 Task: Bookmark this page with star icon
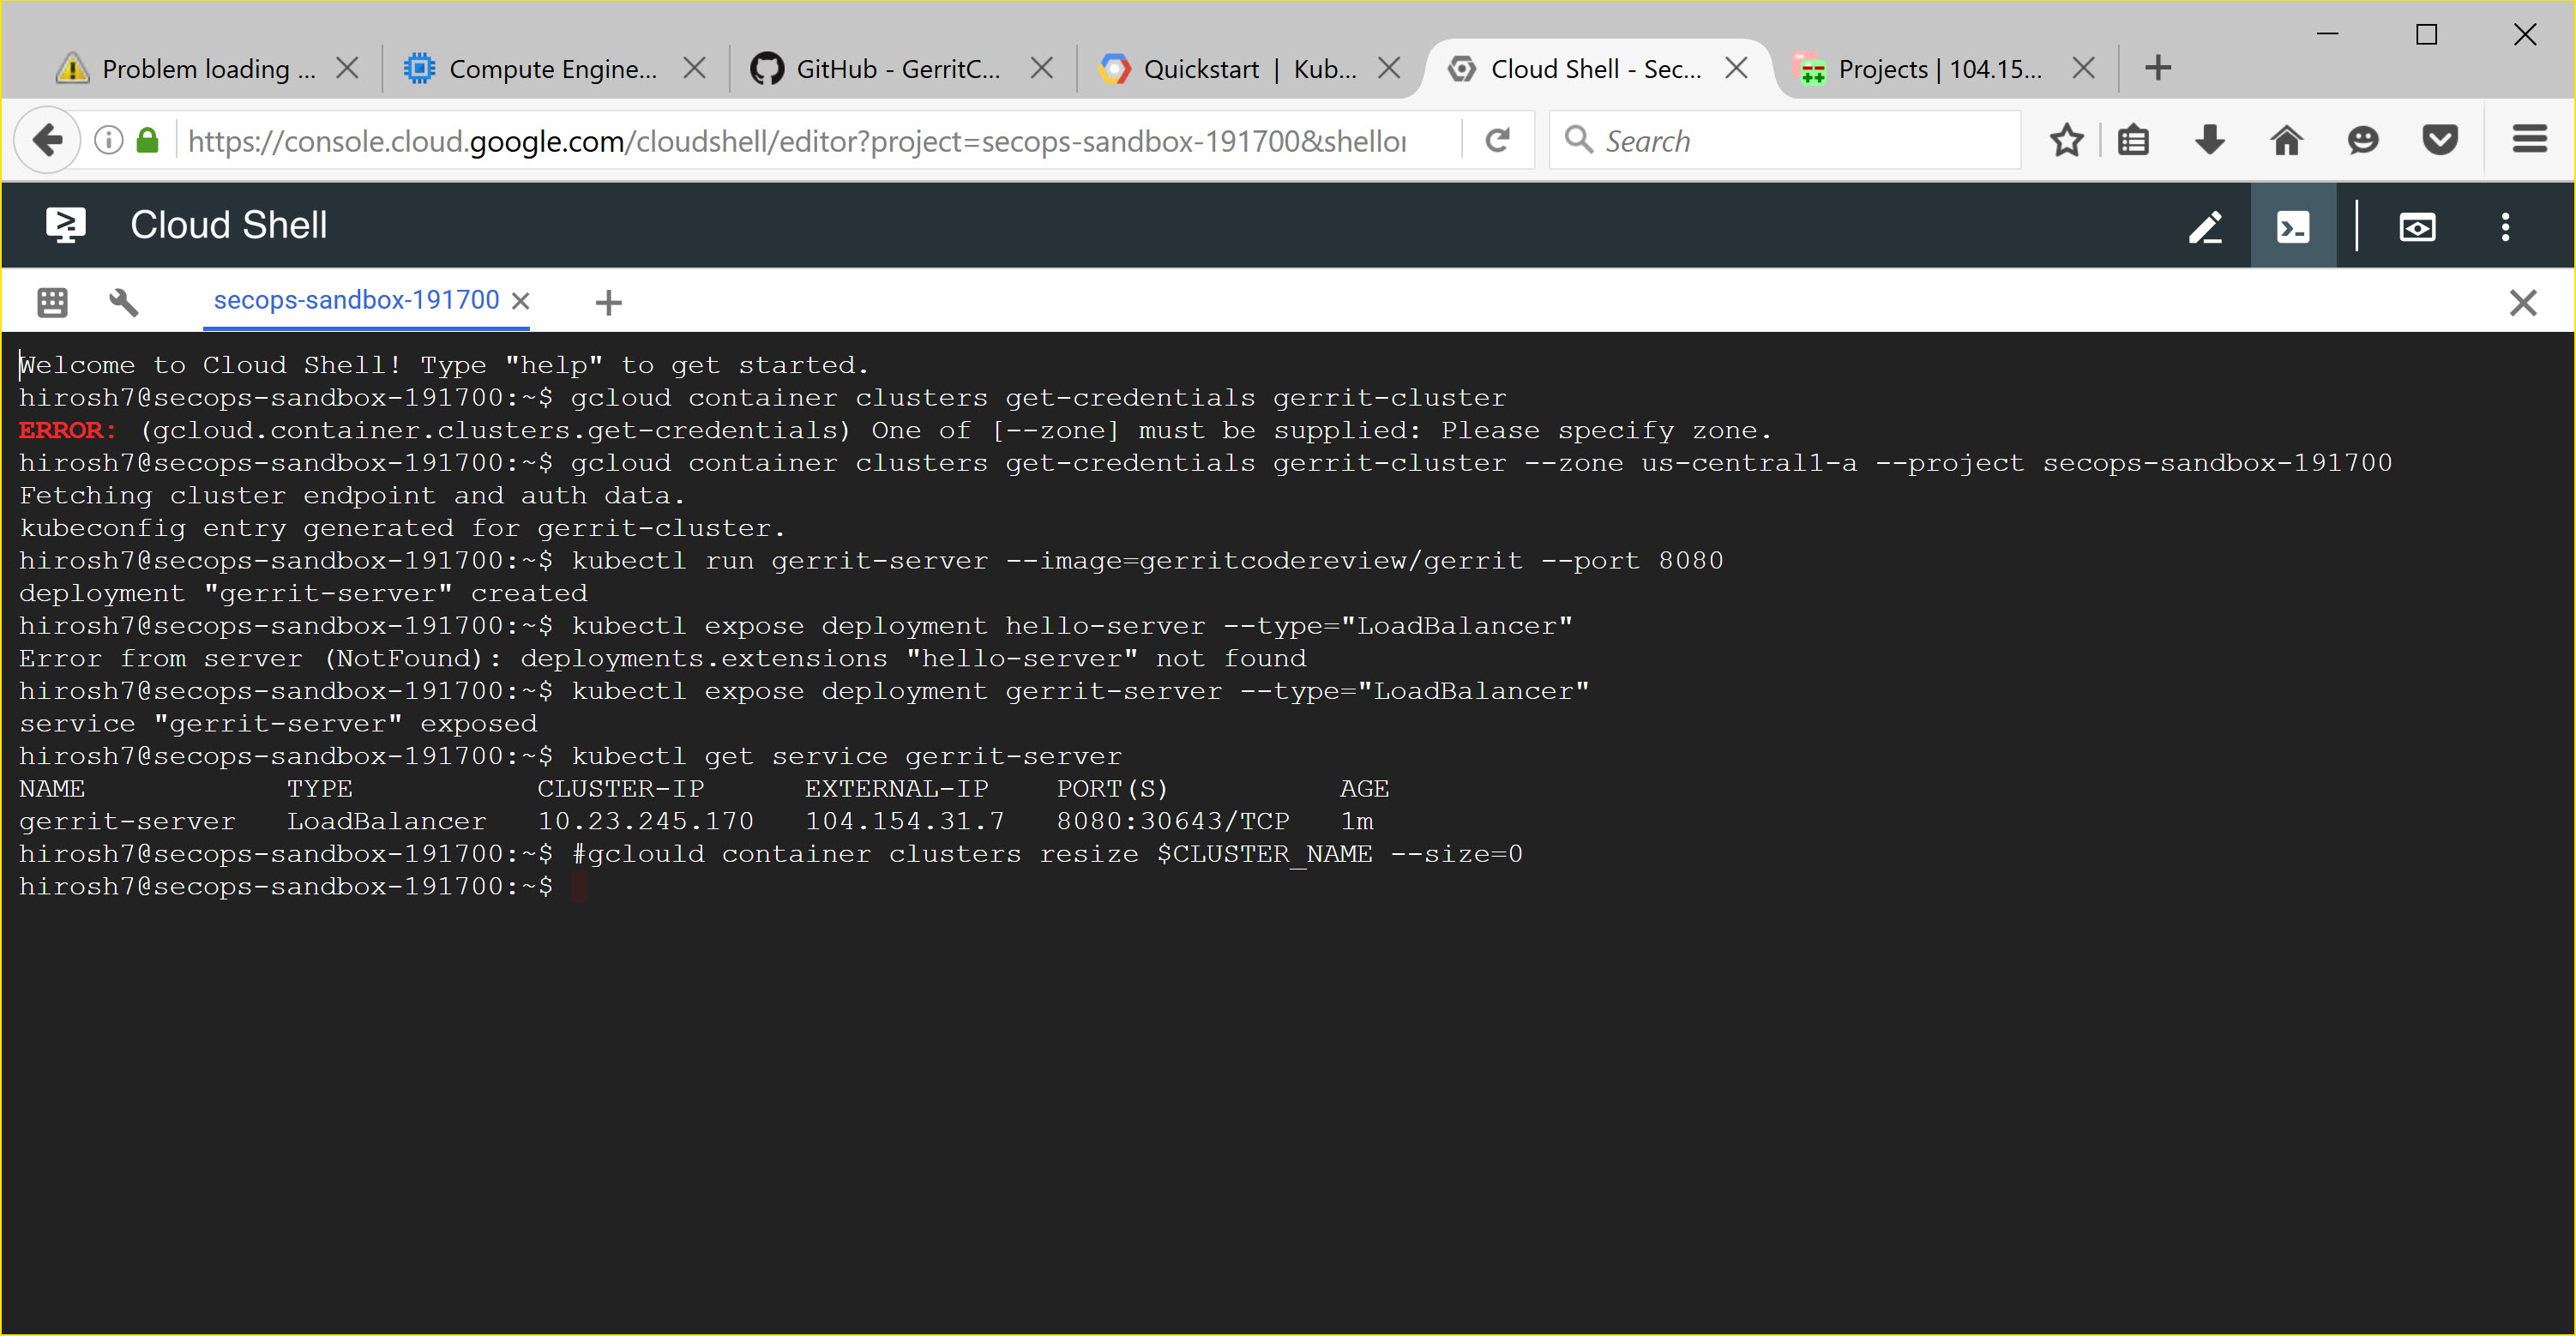[2066, 140]
